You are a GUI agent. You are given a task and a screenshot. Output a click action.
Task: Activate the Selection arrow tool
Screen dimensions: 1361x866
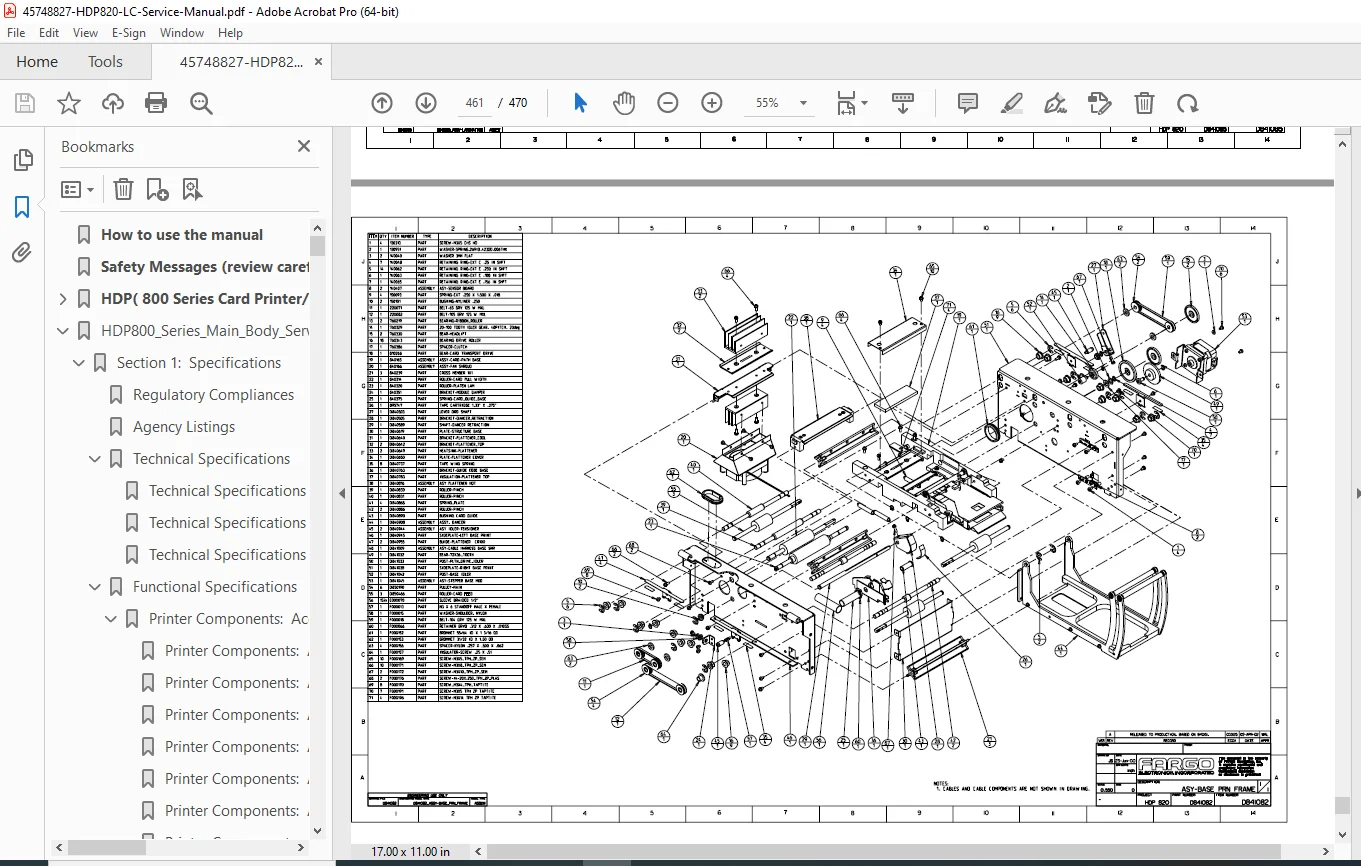coord(580,103)
